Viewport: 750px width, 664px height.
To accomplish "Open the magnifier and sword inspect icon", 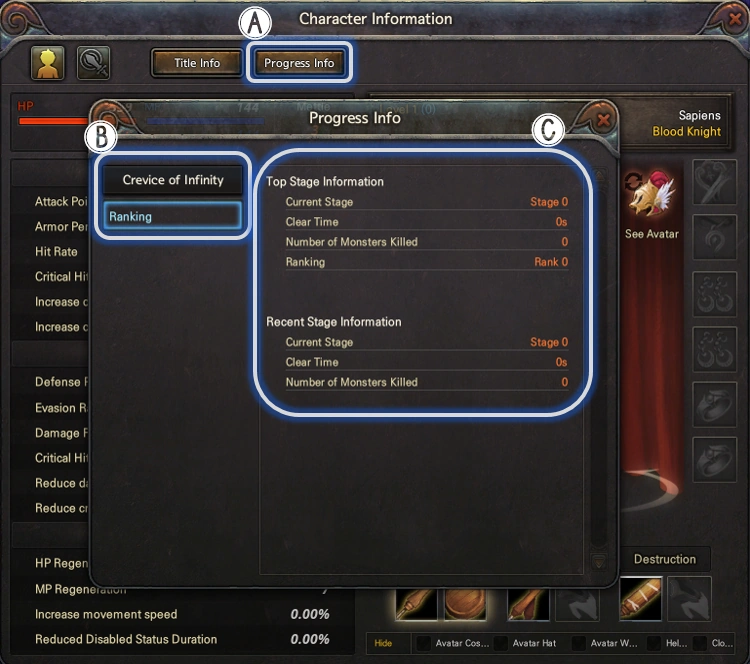I will point(93,63).
